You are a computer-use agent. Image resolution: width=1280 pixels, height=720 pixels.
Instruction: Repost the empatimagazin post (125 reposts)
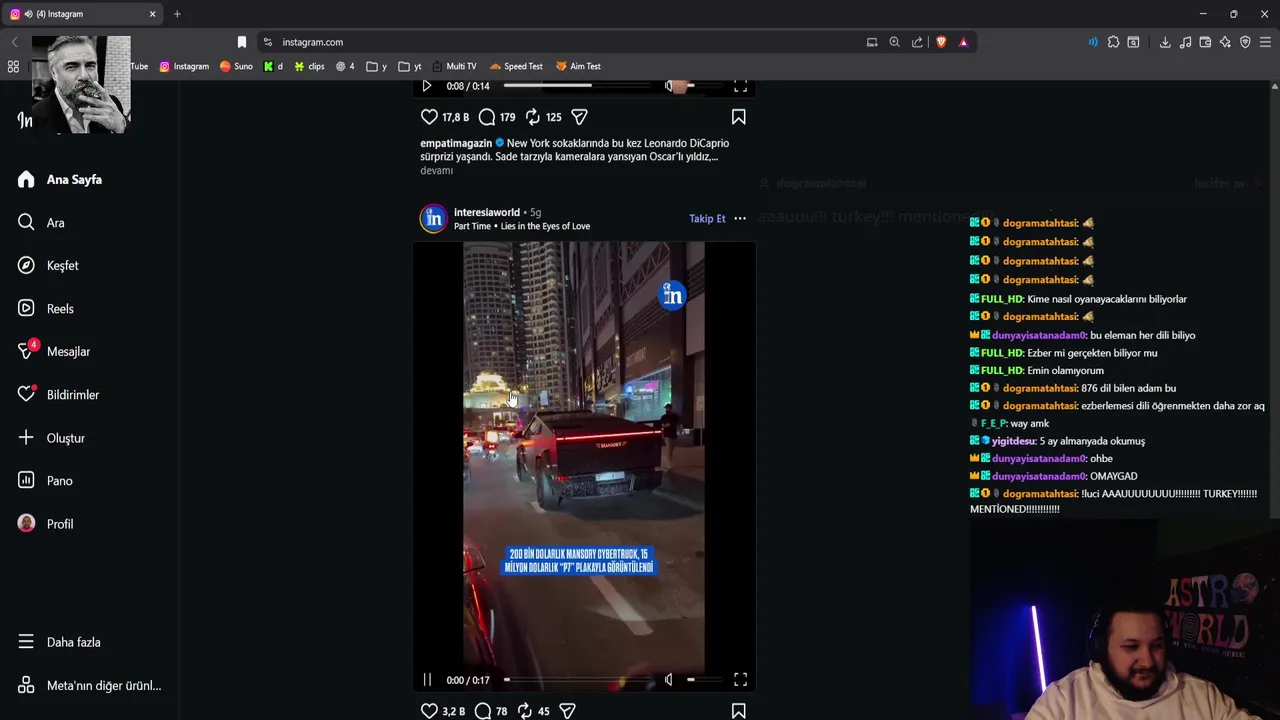click(x=533, y=117)
